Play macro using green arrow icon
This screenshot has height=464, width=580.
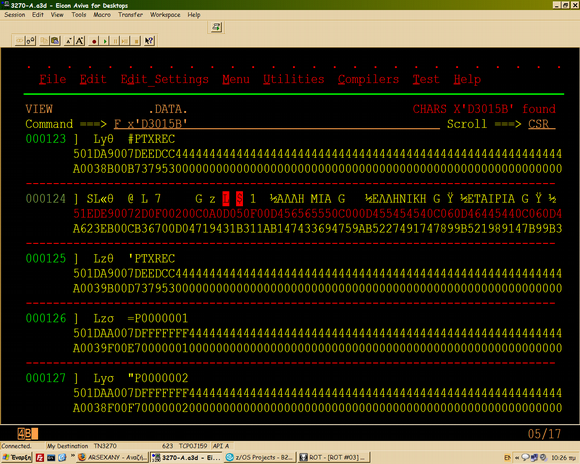point(105,41)
